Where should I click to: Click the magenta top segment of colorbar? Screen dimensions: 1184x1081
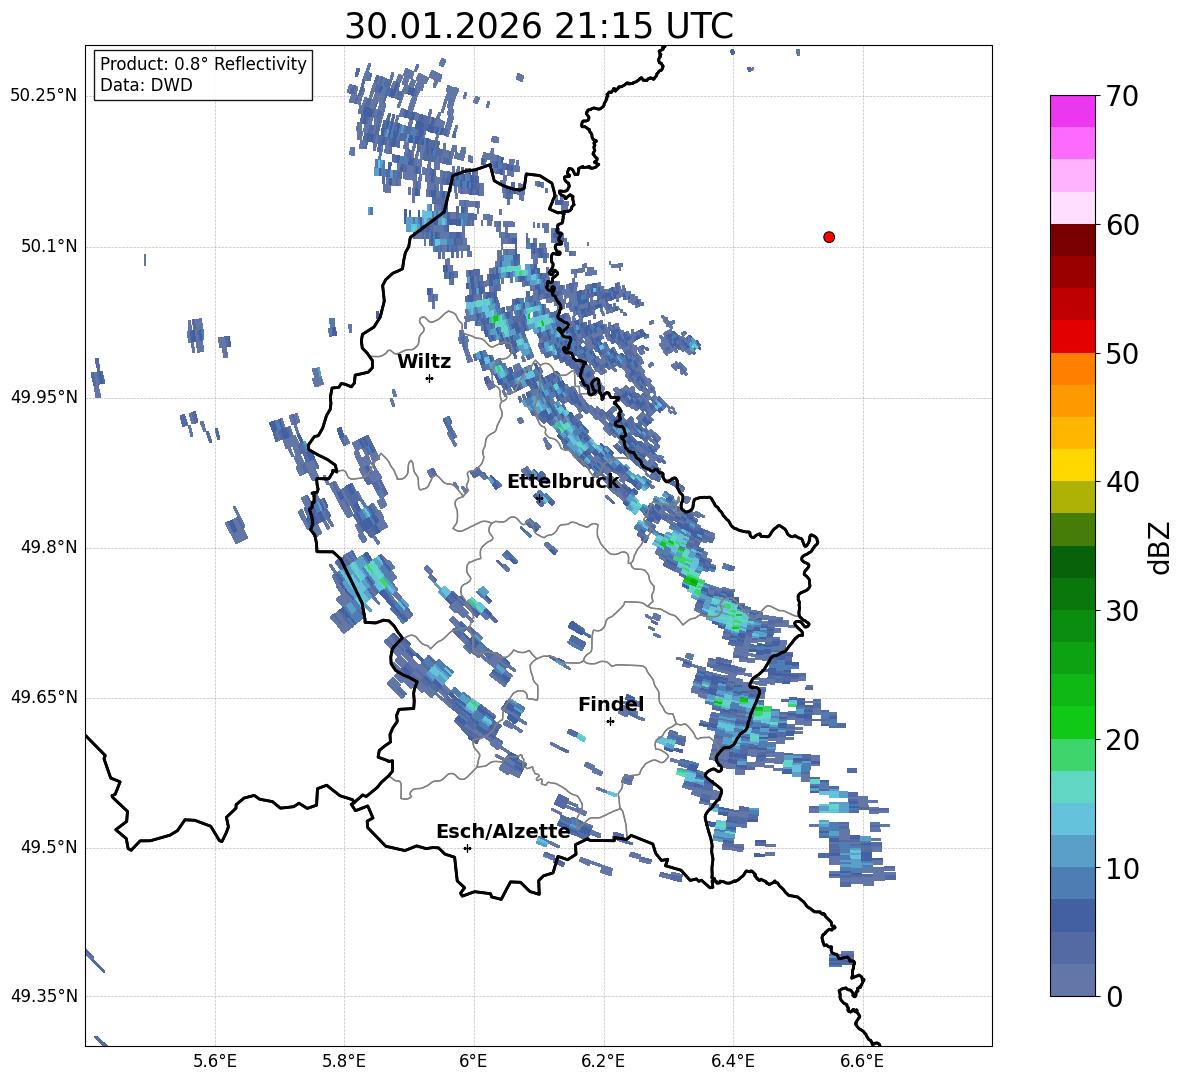[1072, 112]
